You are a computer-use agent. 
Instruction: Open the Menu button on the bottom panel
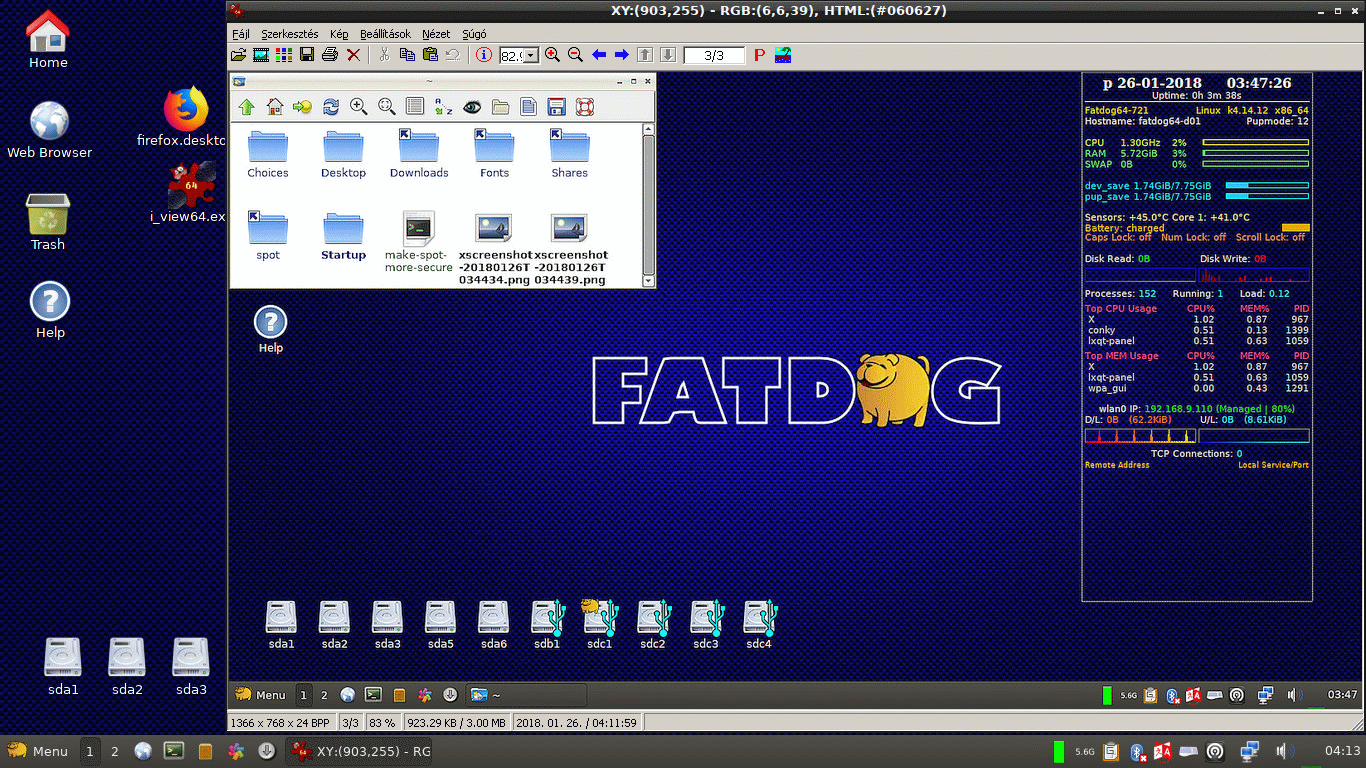pos(37,751)
